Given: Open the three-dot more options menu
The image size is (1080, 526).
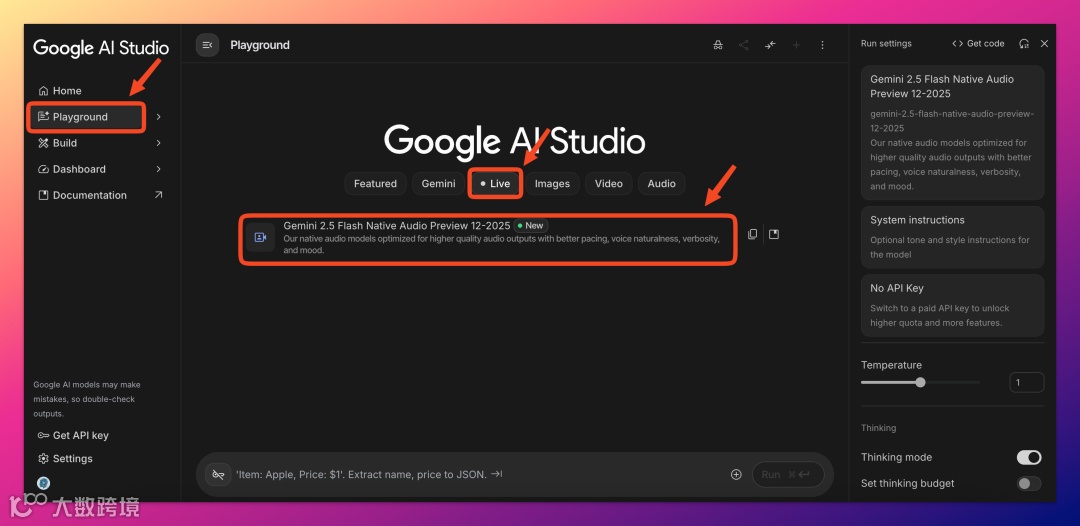Looking at the screenshot, I should 822,45.
